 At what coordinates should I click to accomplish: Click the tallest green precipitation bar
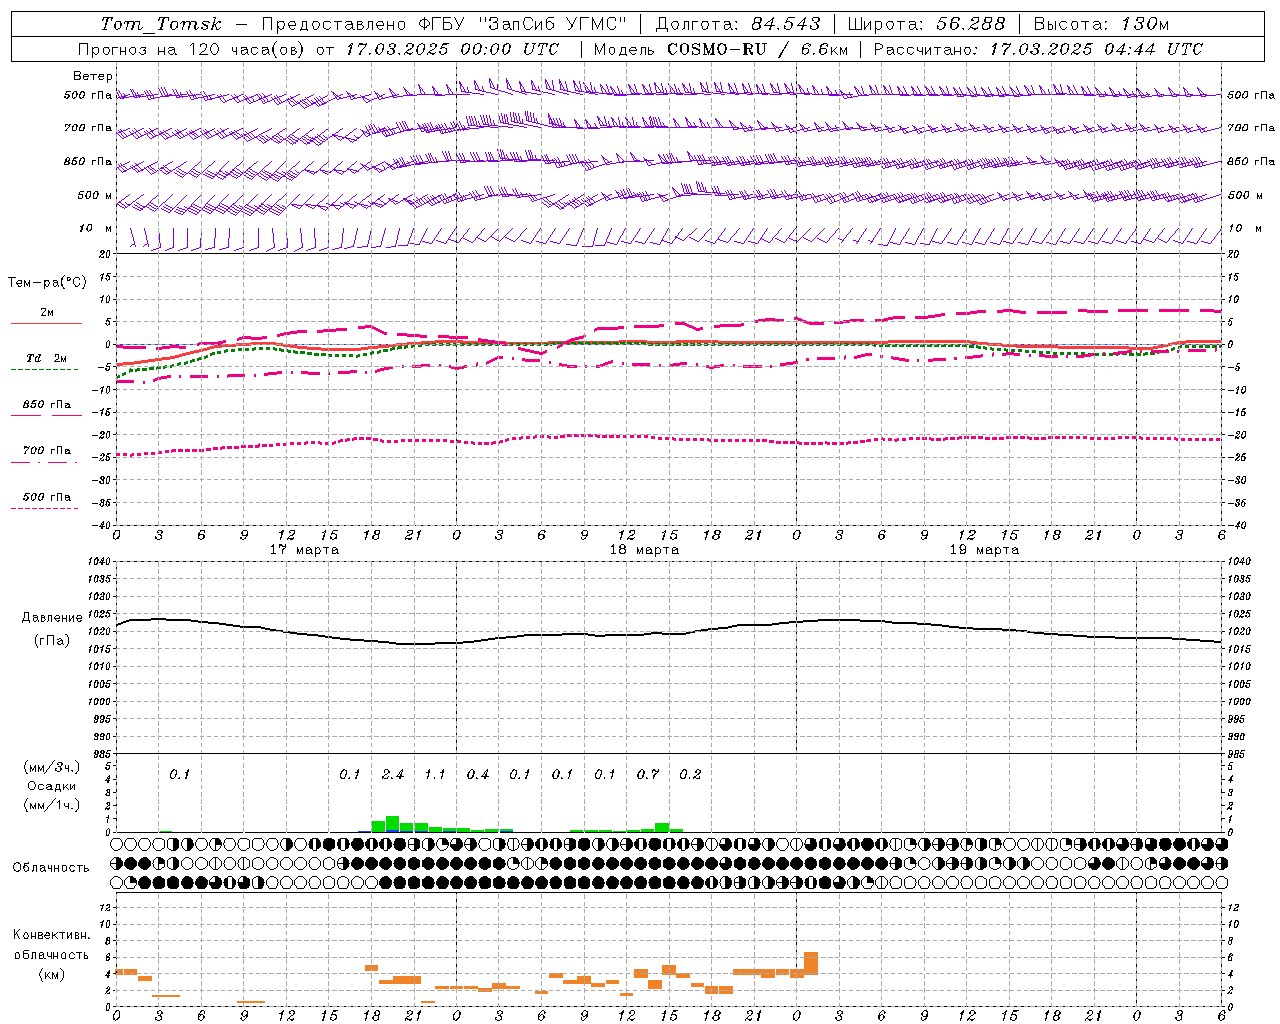(x=393, y=824)
